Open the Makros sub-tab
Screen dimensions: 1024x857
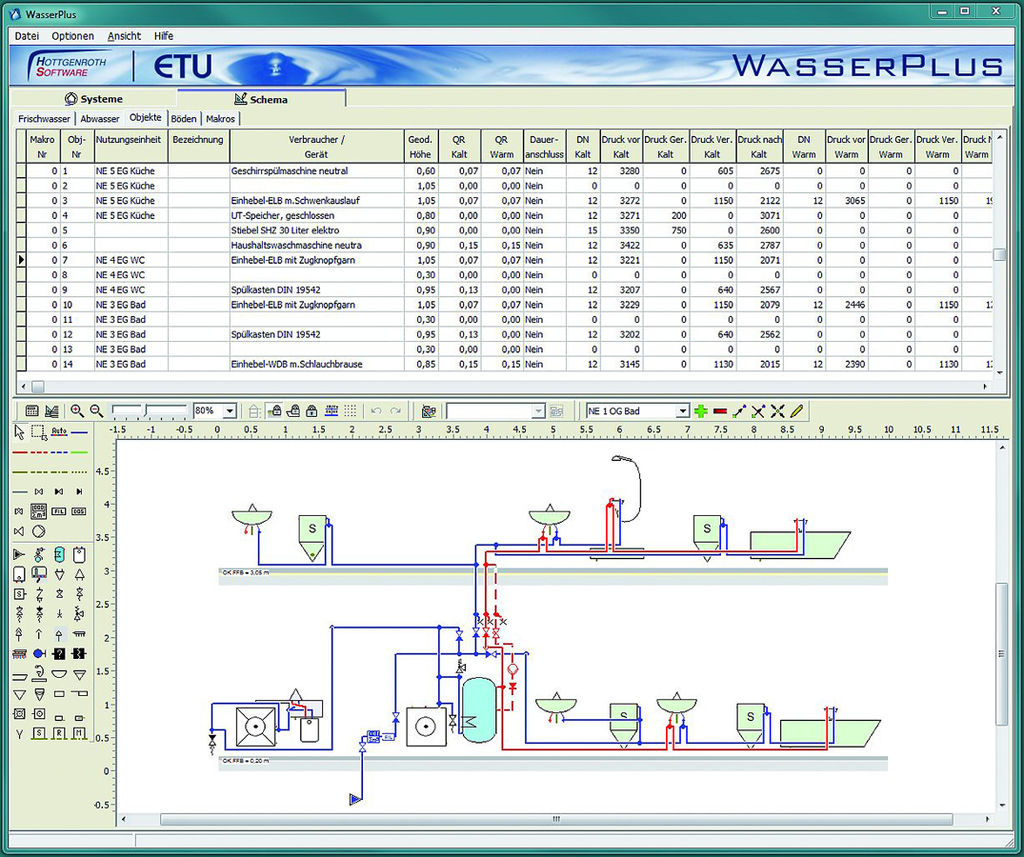coord(220,119)
